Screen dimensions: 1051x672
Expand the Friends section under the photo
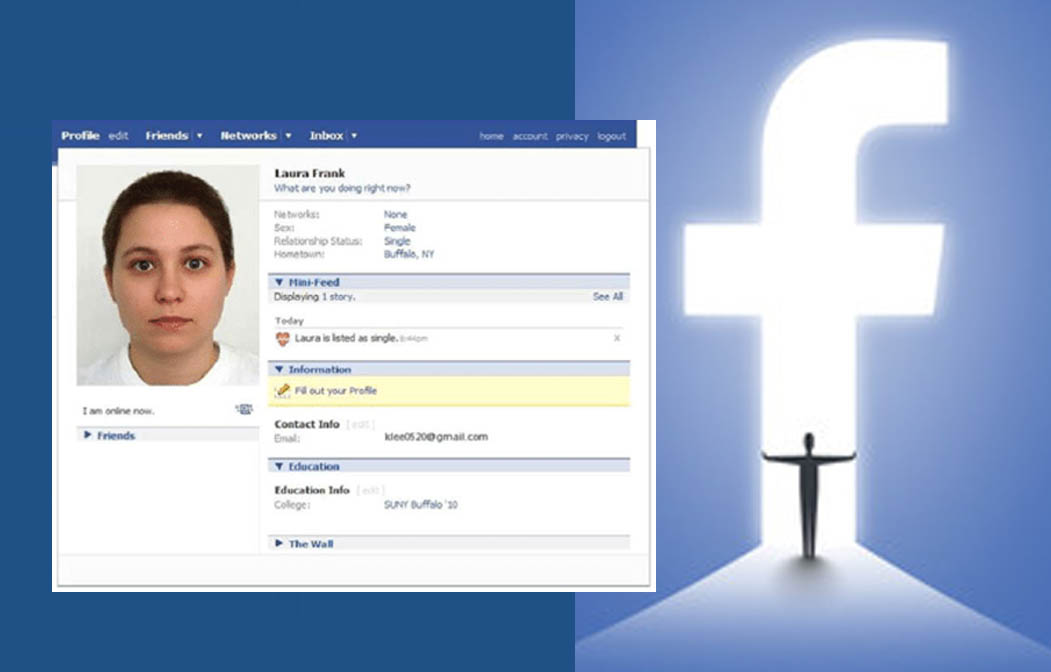tap(87, 435)
